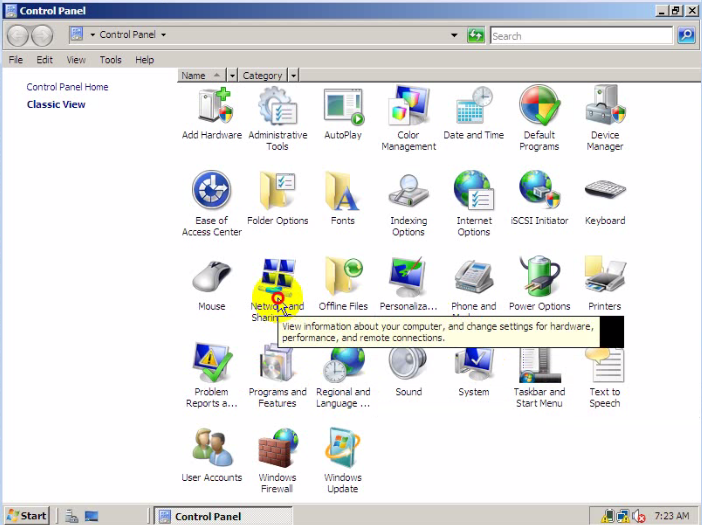Open the System applet
Image resolution: width=702 pixels, height=525 pixels.
[474, 371]
